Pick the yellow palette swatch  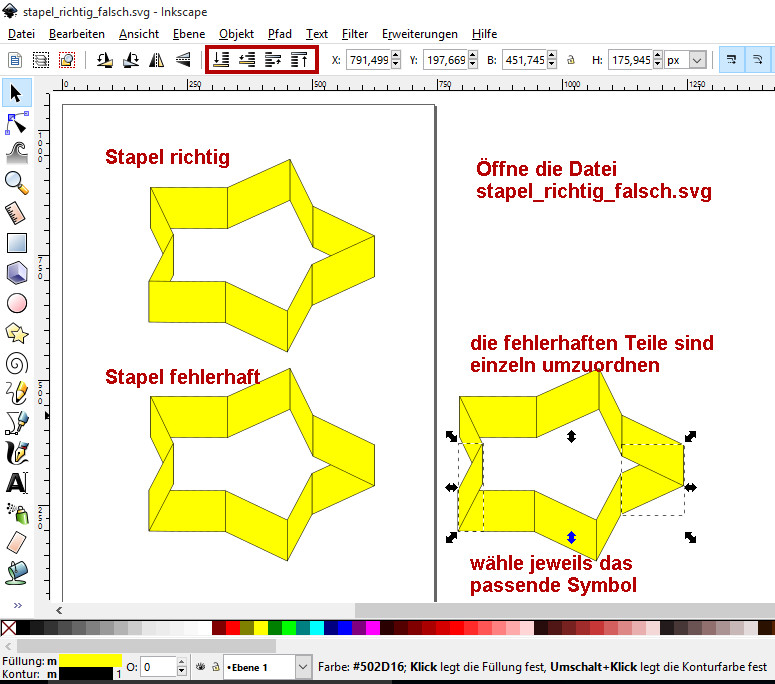click(x=260, y=628)
